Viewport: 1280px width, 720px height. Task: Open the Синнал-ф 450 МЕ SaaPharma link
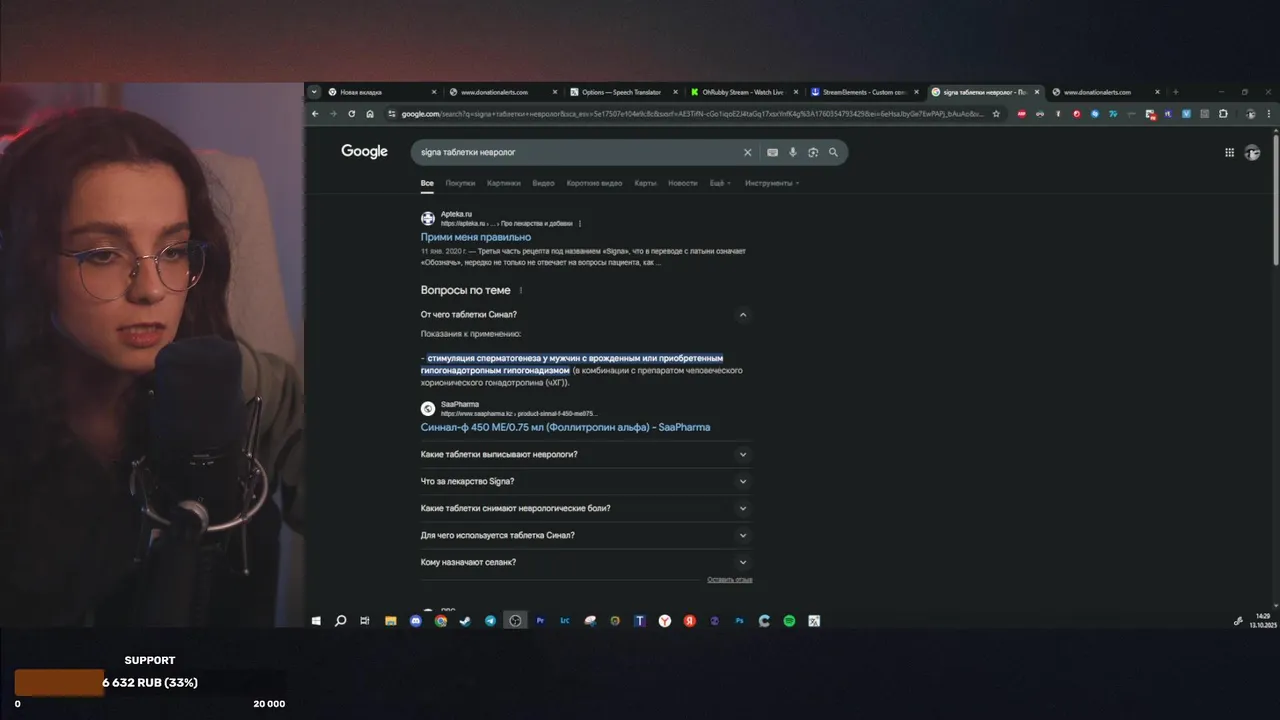pyautogui.click(x=565, y=427)
